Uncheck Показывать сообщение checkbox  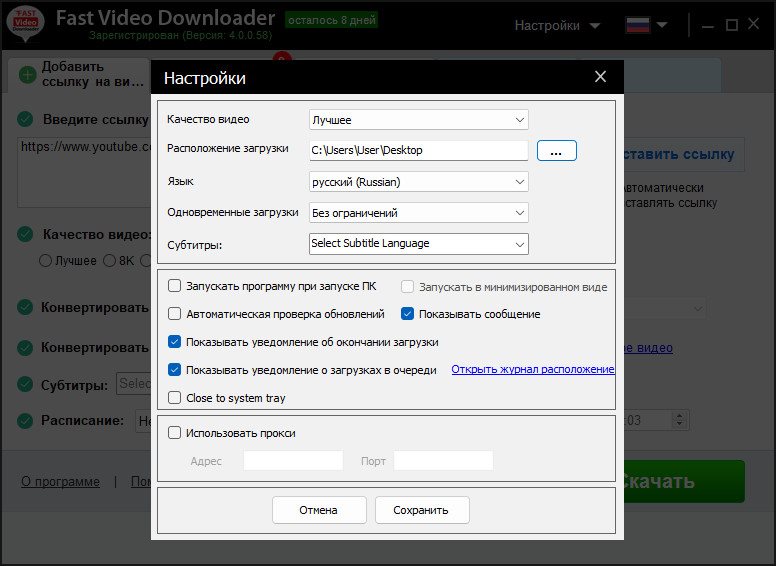tap(407, 314)
